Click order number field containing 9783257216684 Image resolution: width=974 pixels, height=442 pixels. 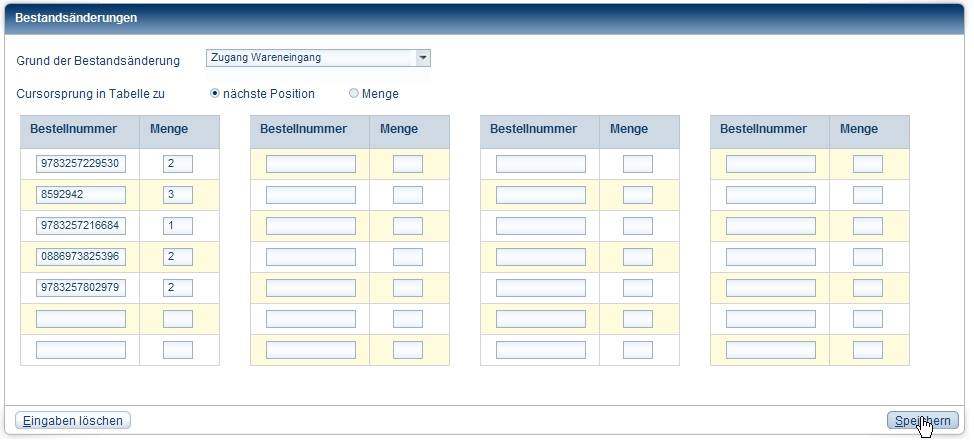81,226
